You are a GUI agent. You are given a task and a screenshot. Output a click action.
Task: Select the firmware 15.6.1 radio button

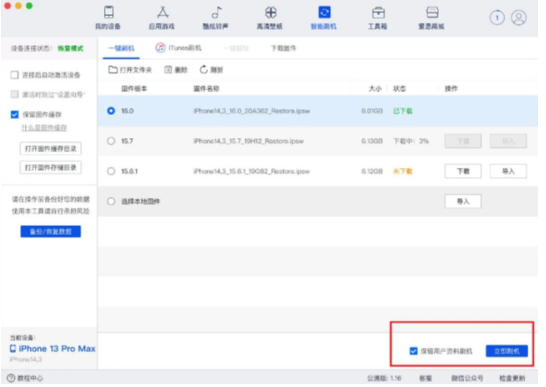(x=111, y=172)
